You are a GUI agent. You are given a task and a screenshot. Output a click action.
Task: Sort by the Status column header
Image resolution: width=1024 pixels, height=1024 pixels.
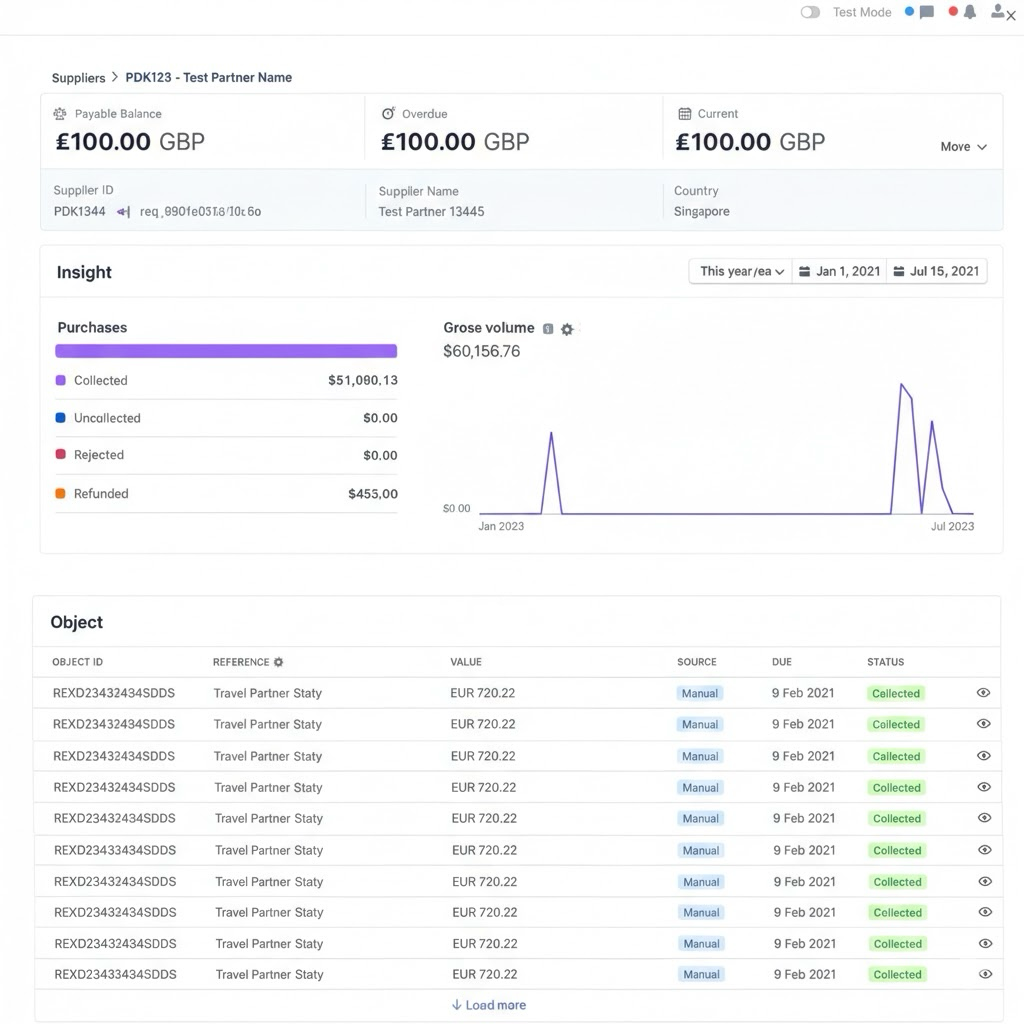pyautogui.click(x=885, y=662)
